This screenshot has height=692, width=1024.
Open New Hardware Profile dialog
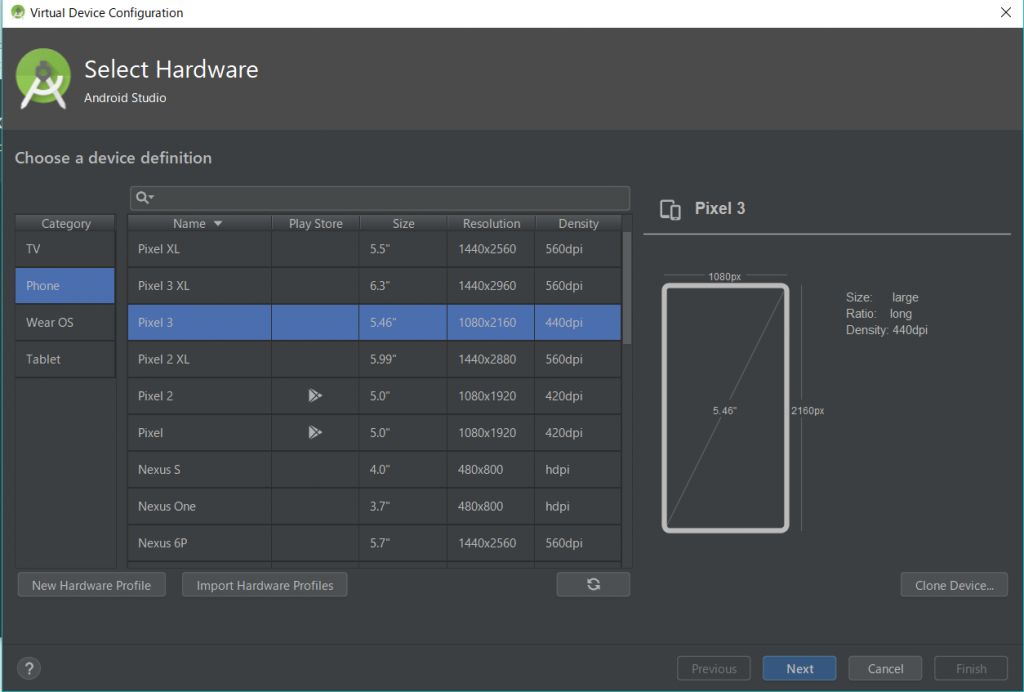click(x=91, y=585)
